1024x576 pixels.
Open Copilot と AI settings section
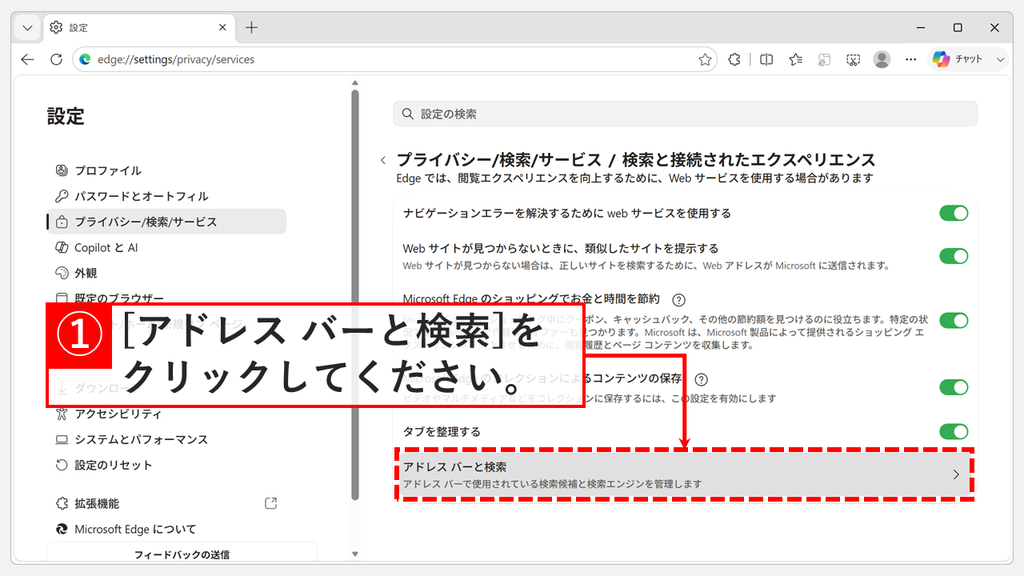[x=167, y=248]
